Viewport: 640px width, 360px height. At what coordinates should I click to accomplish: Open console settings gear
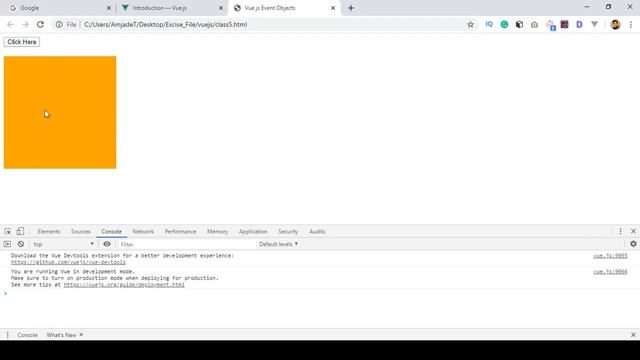click(x=633, y=244)
